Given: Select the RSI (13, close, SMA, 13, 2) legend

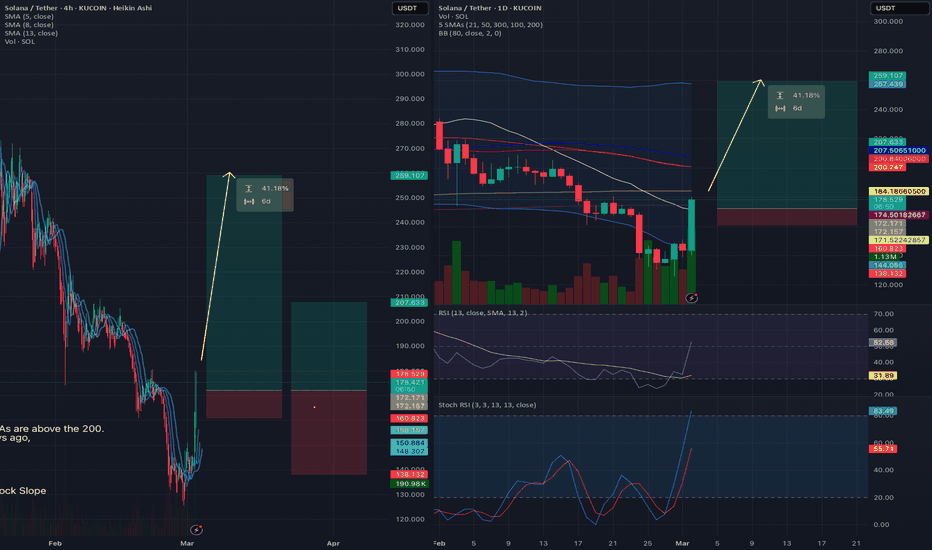Looking at the screenshot, I should coord(483,313).
